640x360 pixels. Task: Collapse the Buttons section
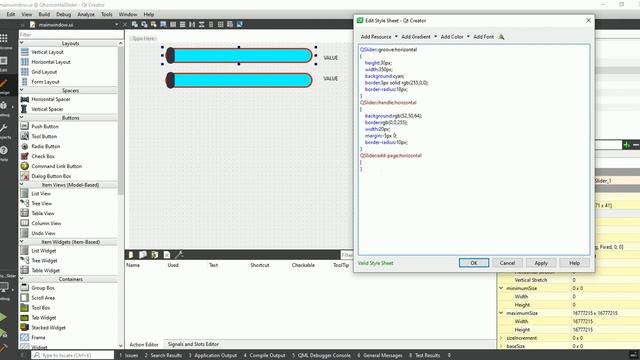(22, 118)
